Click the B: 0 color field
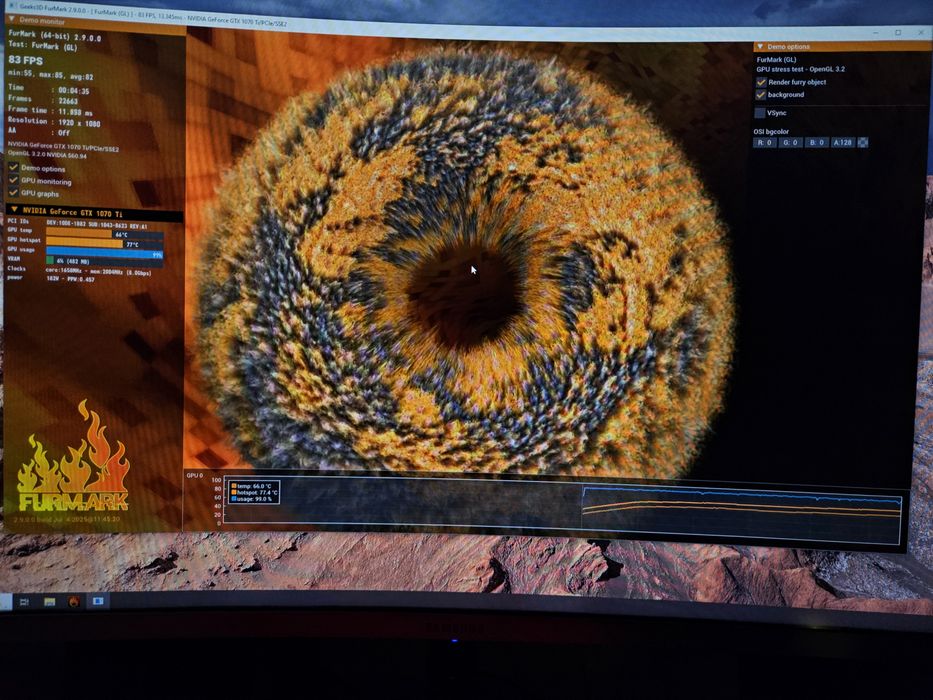This screenshot has height=700, width=933. (816, 143)
